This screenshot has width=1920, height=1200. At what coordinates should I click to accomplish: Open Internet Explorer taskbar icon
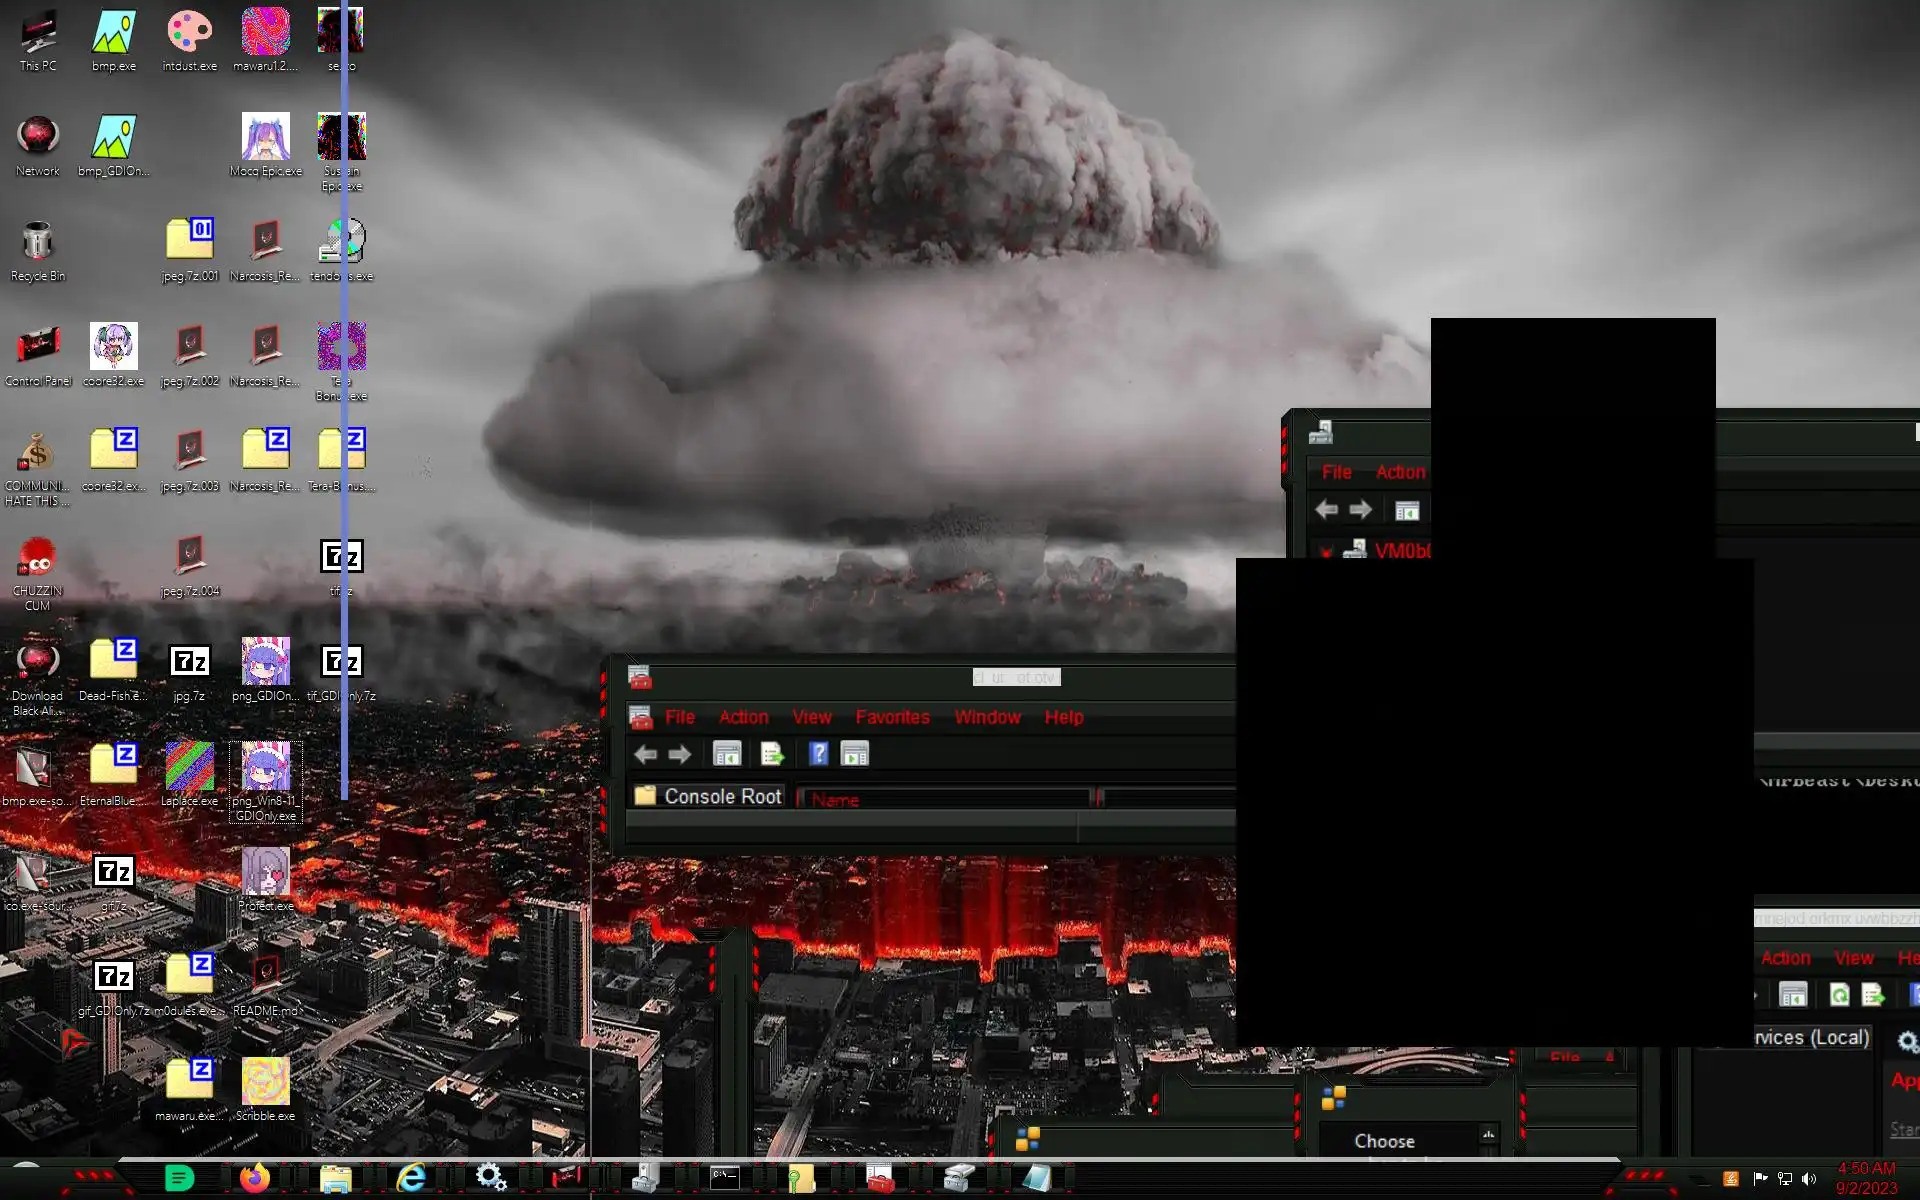pos(411,1179)
